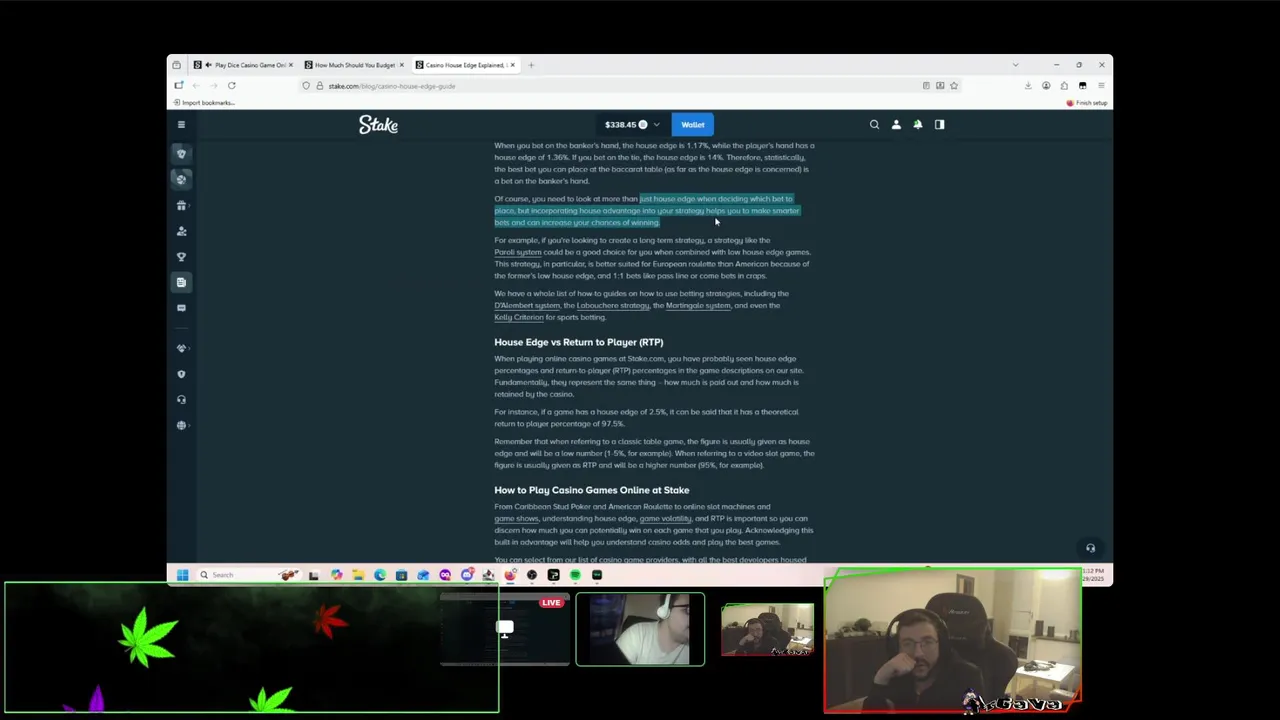
Task: Open the Windows Start button
Action: pyautogui.click(x=182, y=575)
